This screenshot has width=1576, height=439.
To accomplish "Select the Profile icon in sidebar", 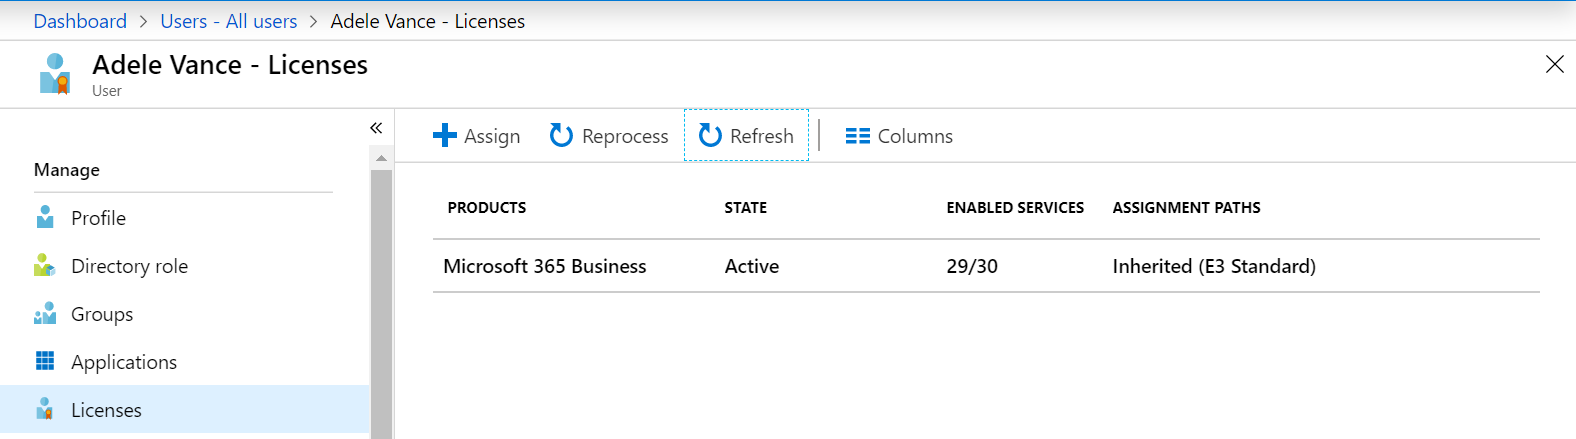I will (45, 217).
